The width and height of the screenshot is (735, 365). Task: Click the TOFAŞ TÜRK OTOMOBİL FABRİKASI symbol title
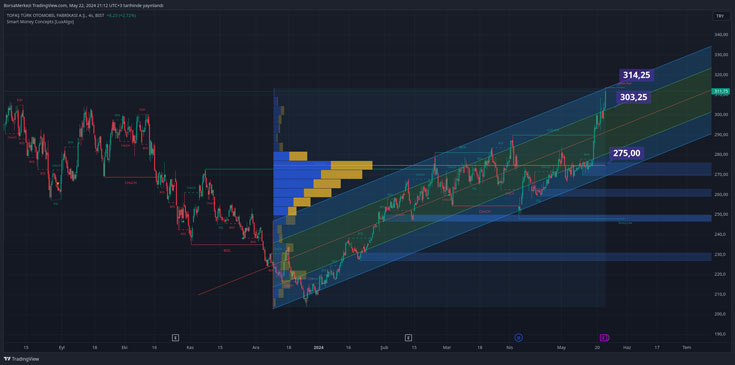click(55, 15)
